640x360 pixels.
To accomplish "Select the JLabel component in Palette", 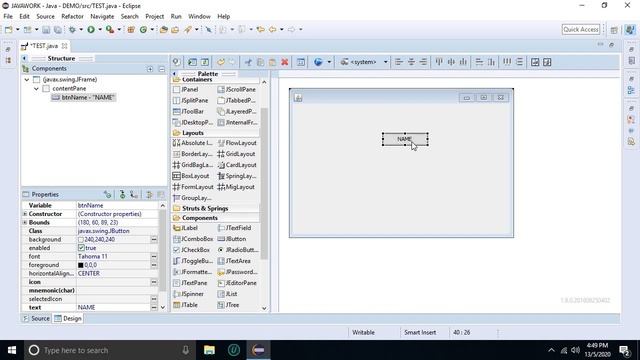I will [186, 228].
